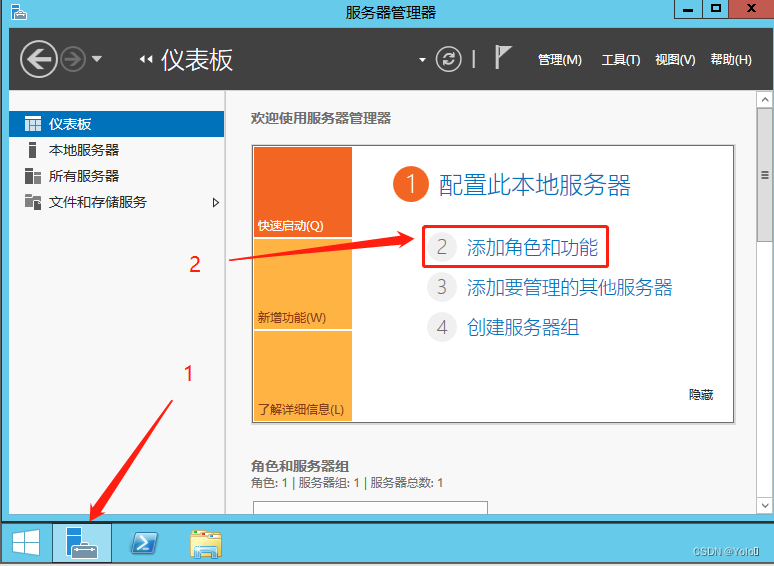The image size is (774, 566).
Task: Select the 快速启动(Q) tile
Action: (303, 192)
